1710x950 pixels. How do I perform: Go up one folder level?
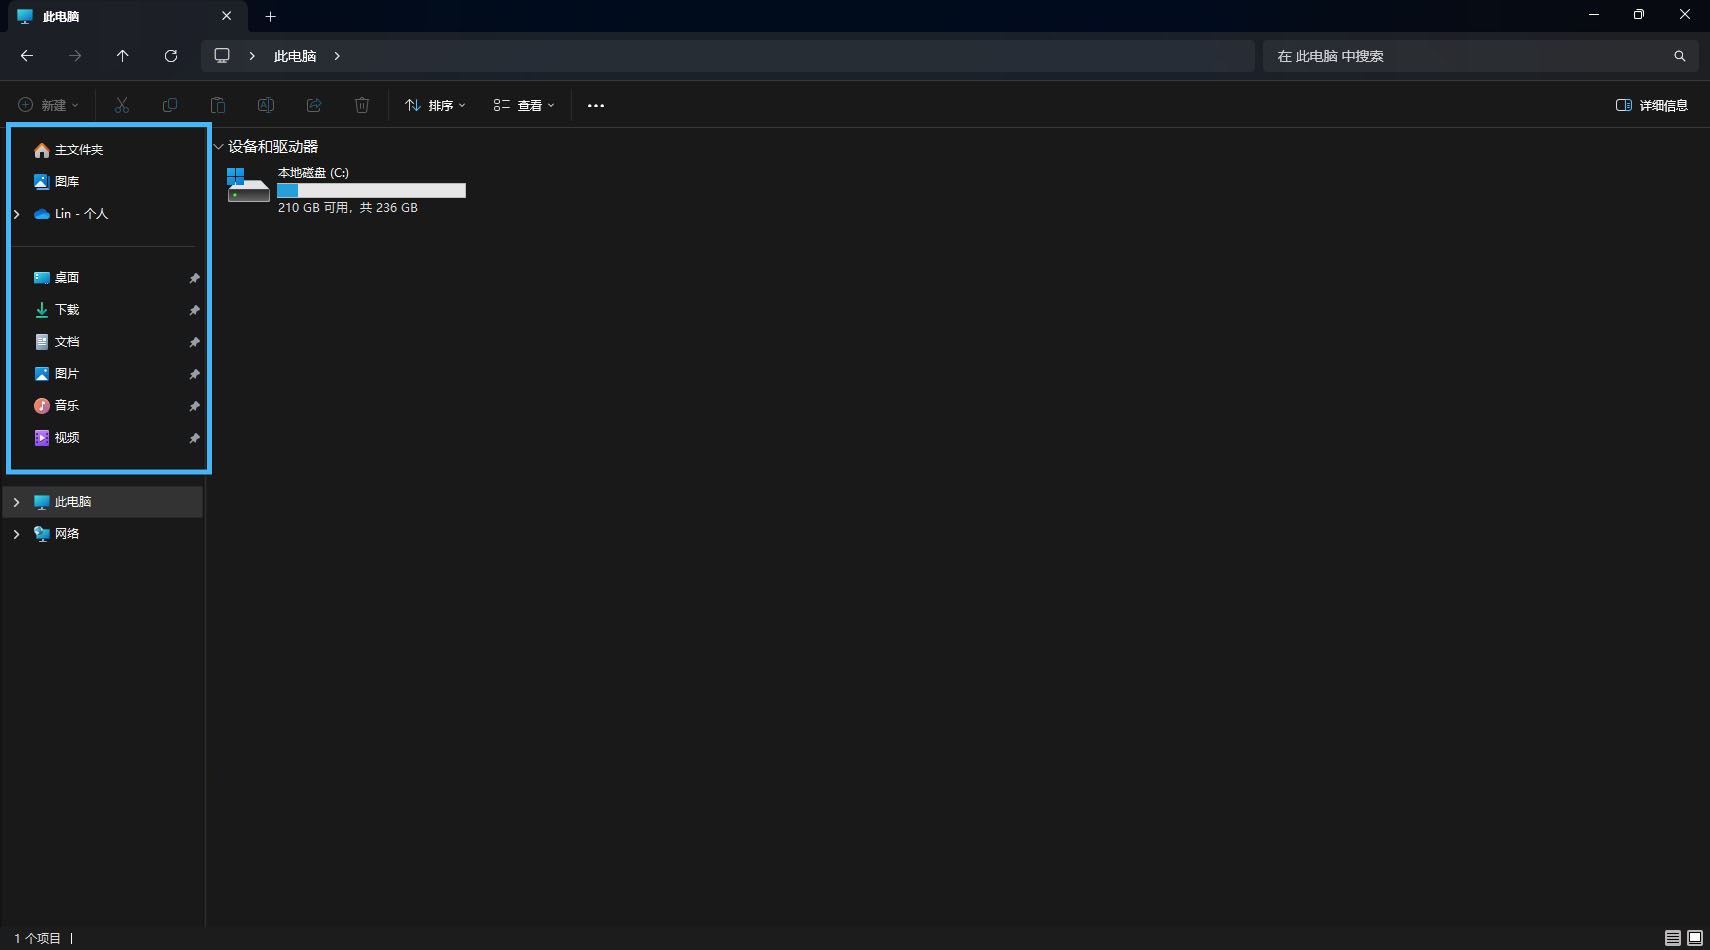(x=123, y=56)
